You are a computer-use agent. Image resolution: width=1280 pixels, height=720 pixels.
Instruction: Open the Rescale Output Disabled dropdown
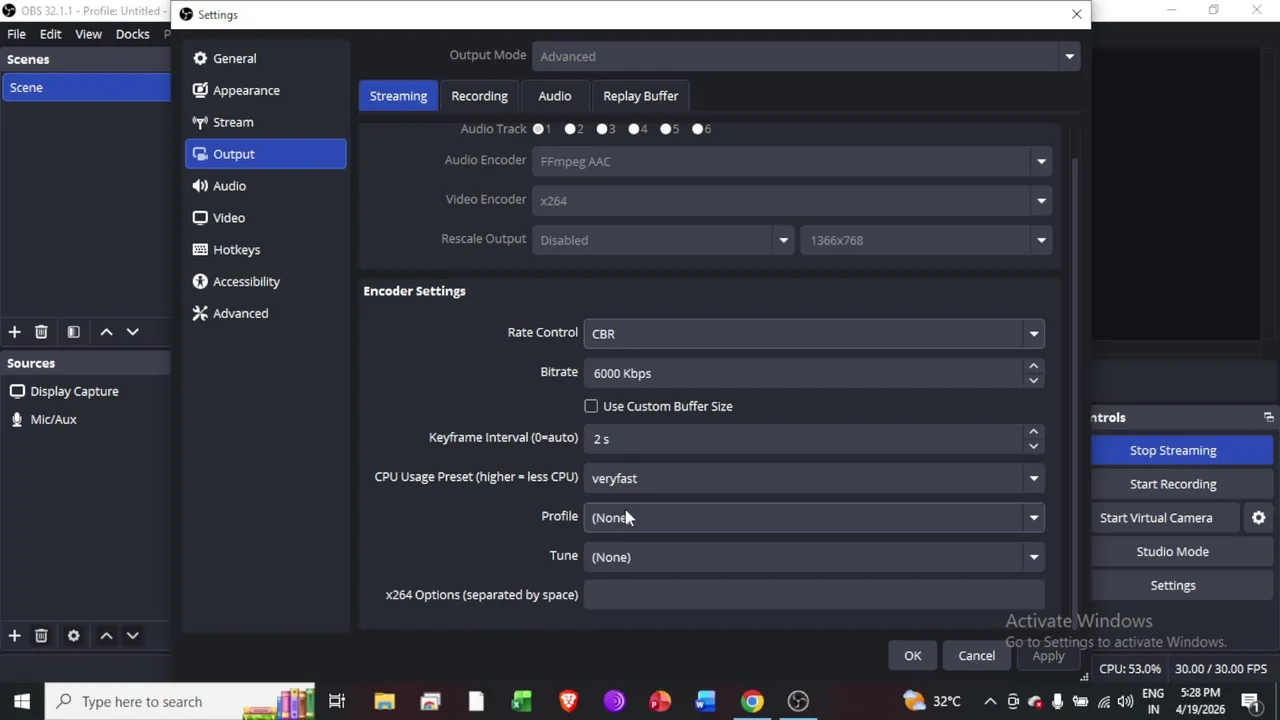coord(663,240)
